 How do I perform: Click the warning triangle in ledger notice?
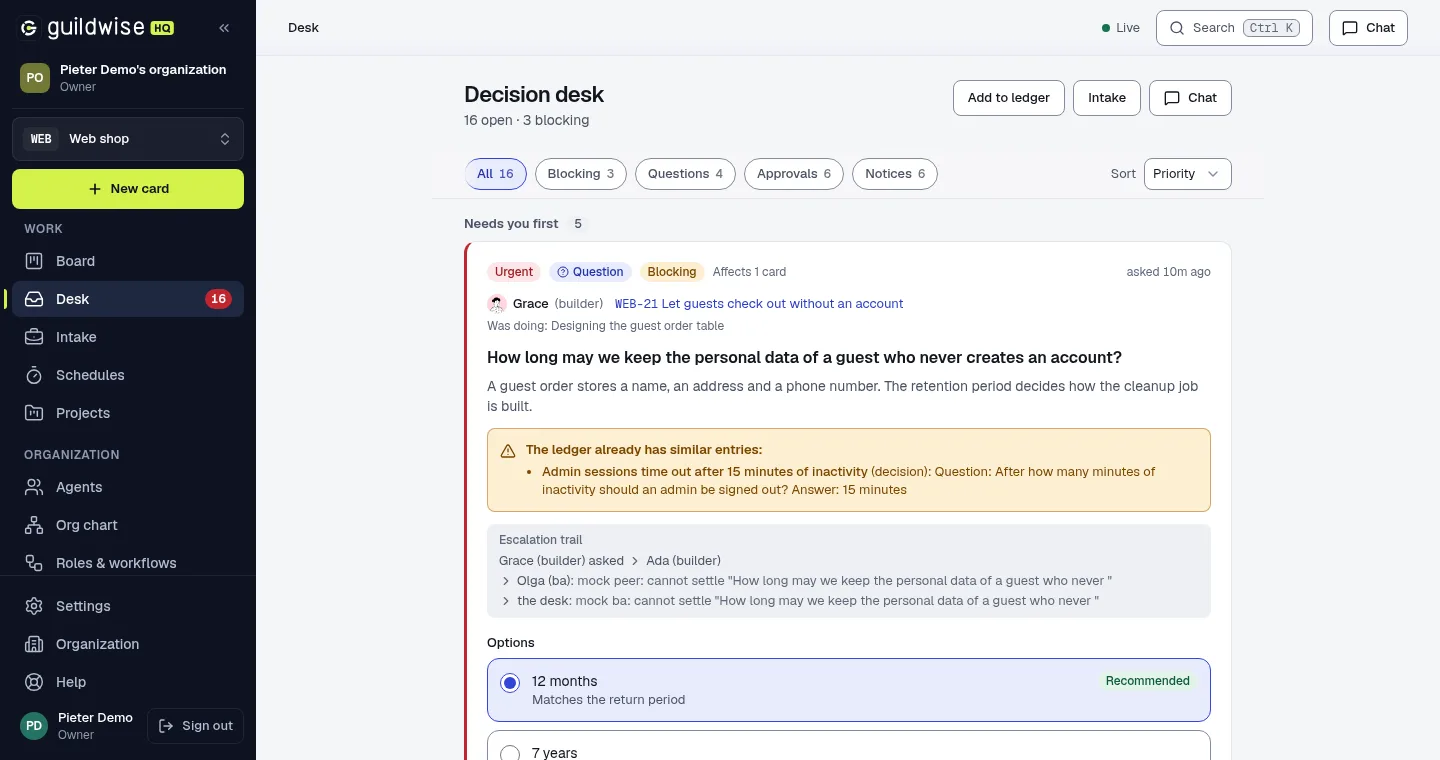508,451
